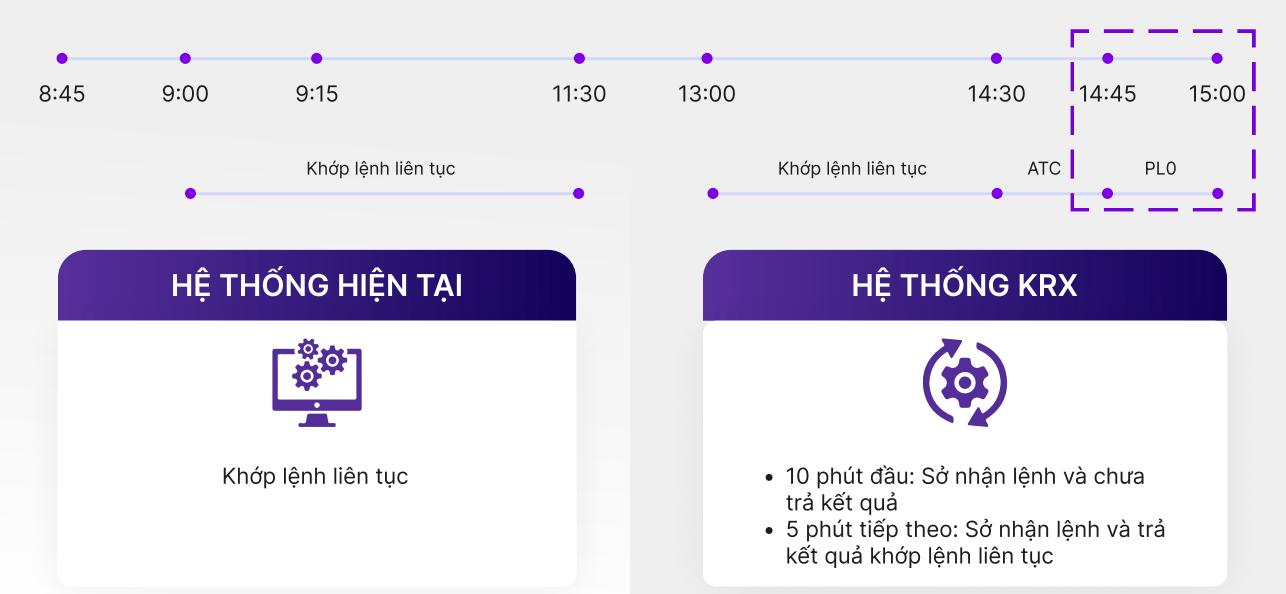Click the morning Khớp lệnh liên tục label
The width and height of the screenshot is (1286, 594).
click(x=381, y=169)
